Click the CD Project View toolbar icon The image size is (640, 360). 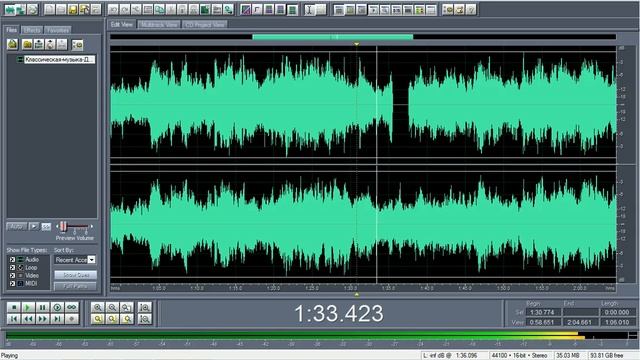click(32, 9)
